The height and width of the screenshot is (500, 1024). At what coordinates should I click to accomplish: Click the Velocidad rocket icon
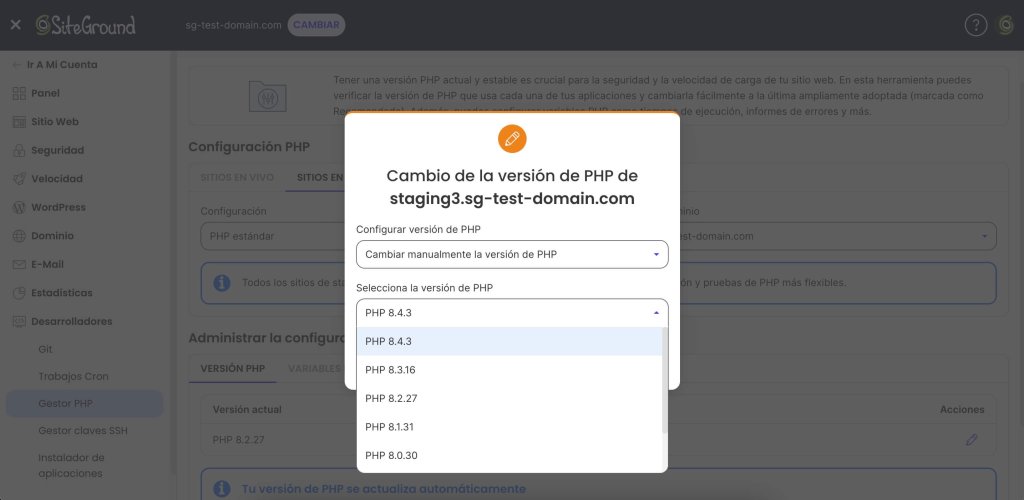point(19,179)
